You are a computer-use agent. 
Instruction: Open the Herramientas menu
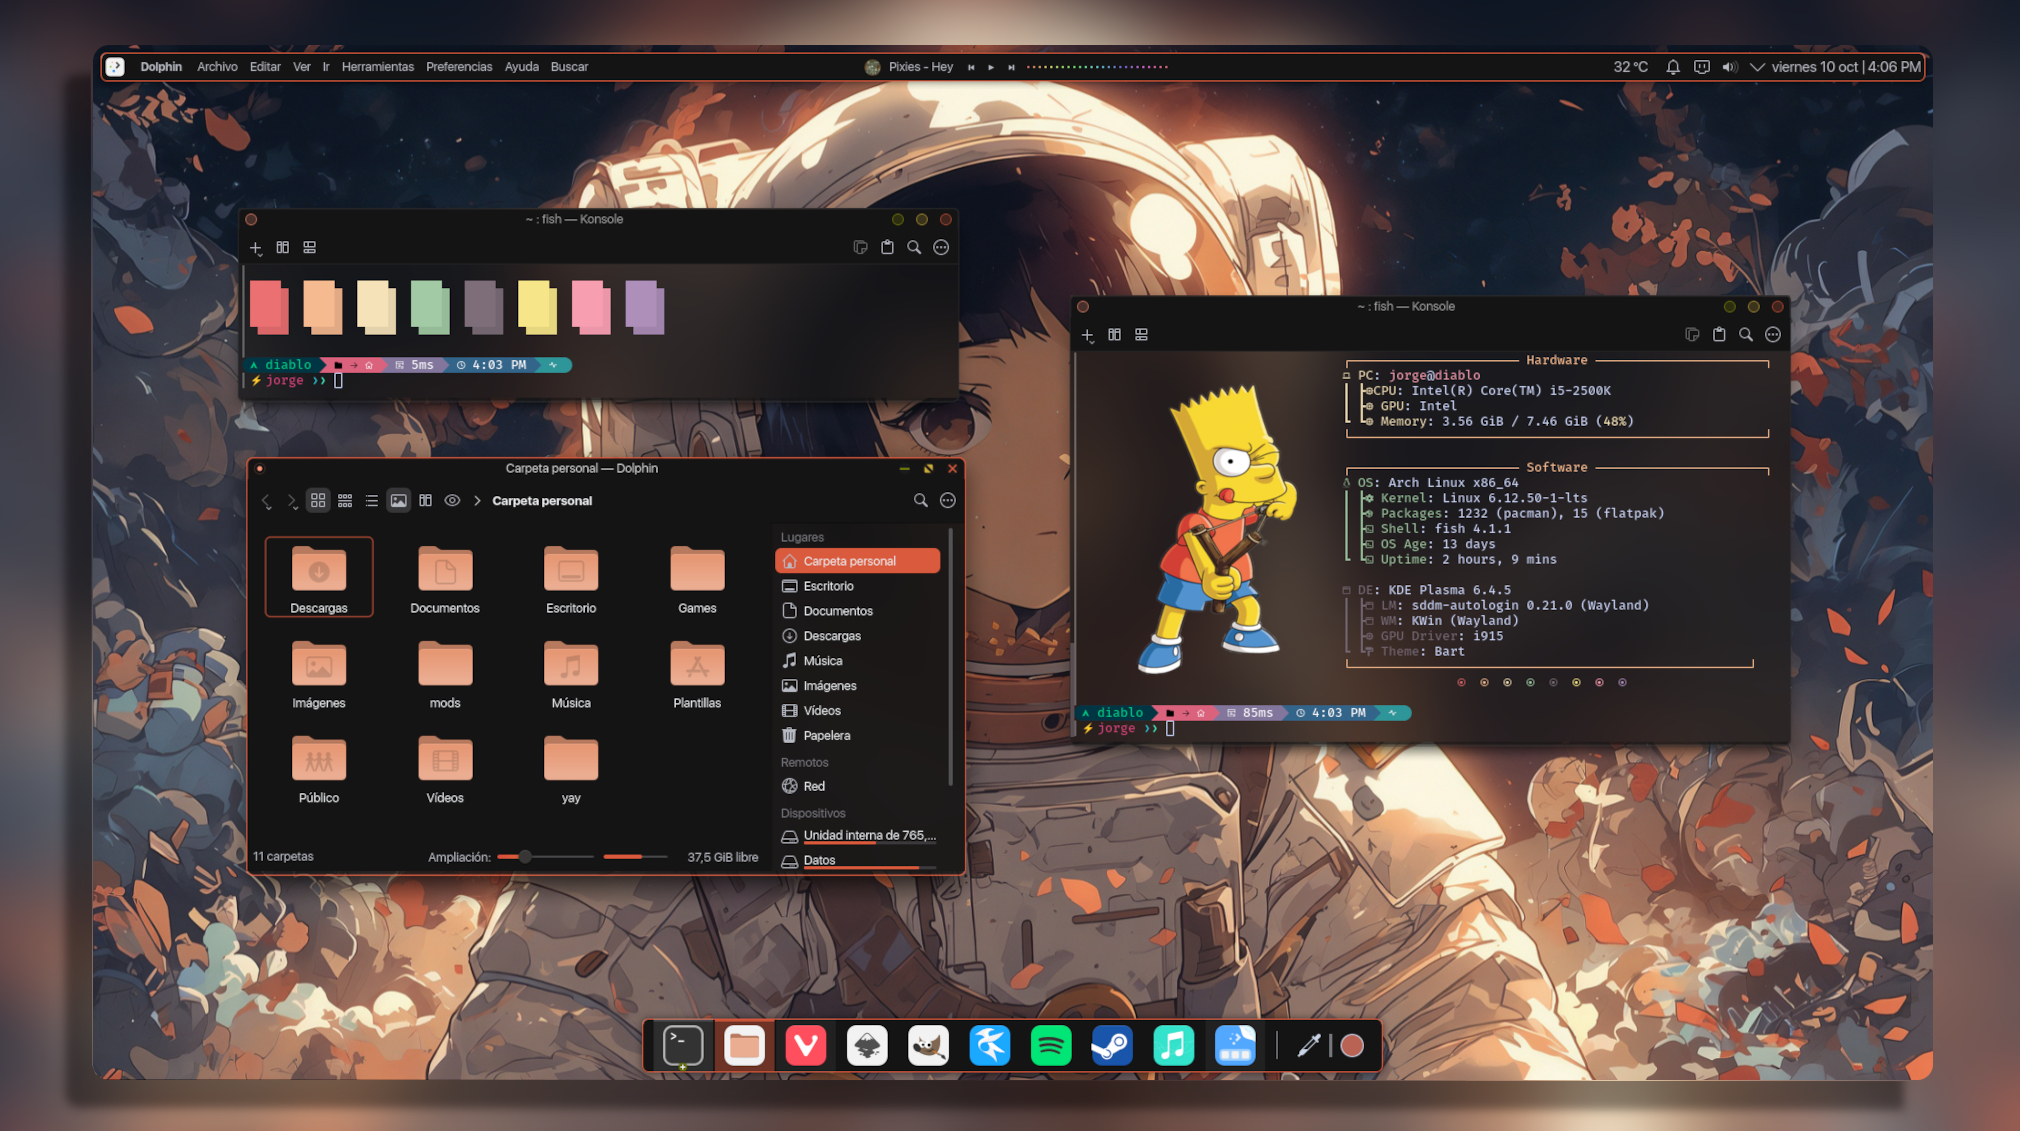pyautogui.click(x=377, y=67)
